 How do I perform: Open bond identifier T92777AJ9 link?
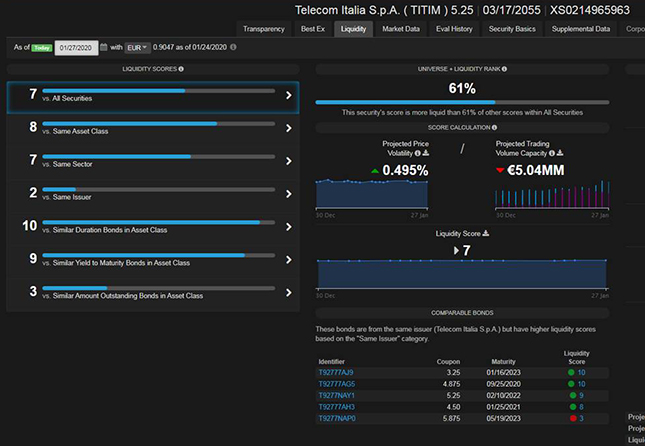click(336, 372)
